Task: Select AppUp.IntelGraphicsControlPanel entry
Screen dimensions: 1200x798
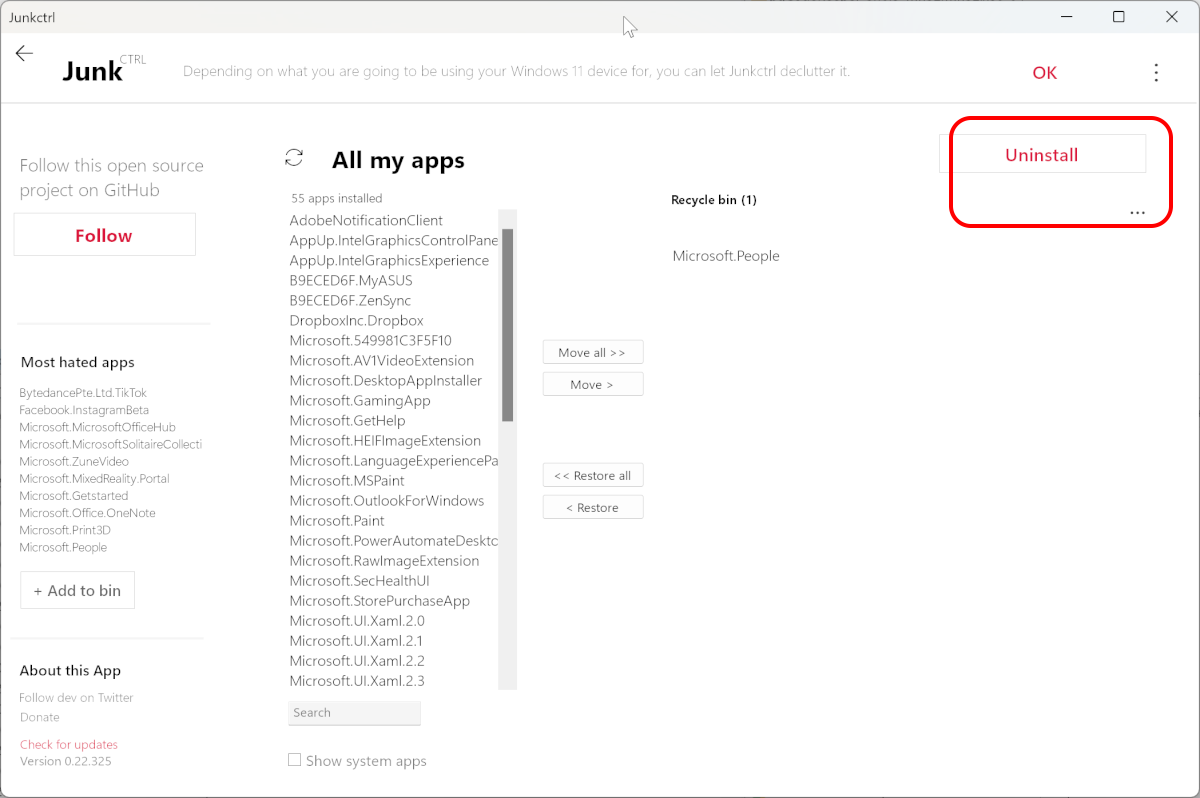Action: click(393, 240)
